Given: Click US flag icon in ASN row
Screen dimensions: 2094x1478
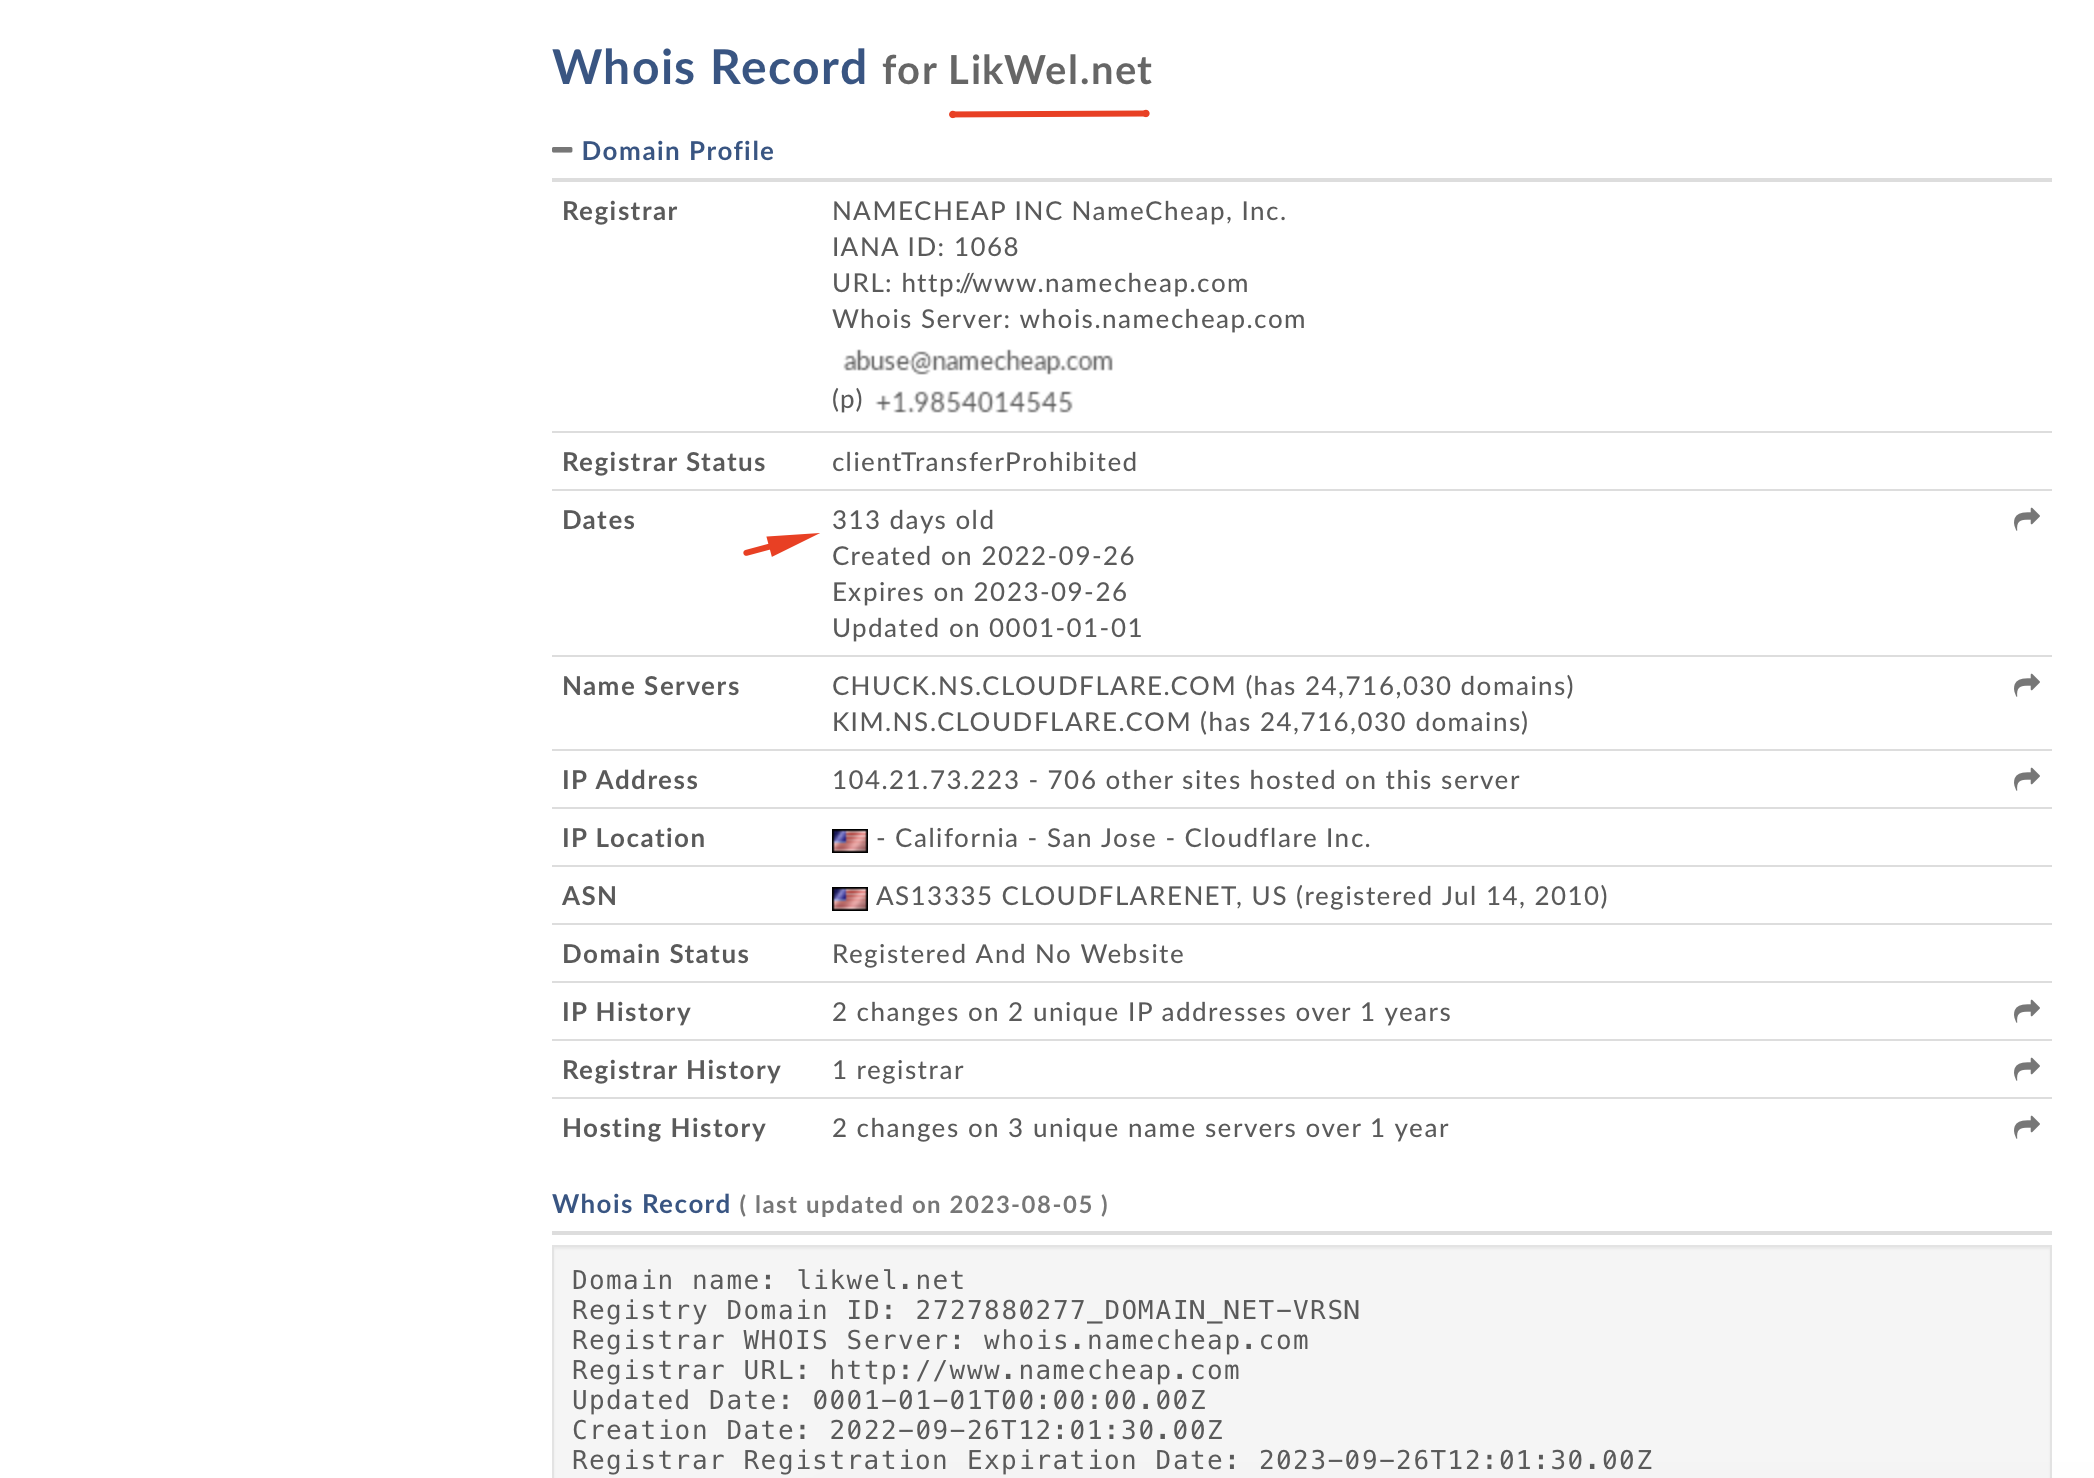Looking at the screenshot, I should click(x=849, y=898).
